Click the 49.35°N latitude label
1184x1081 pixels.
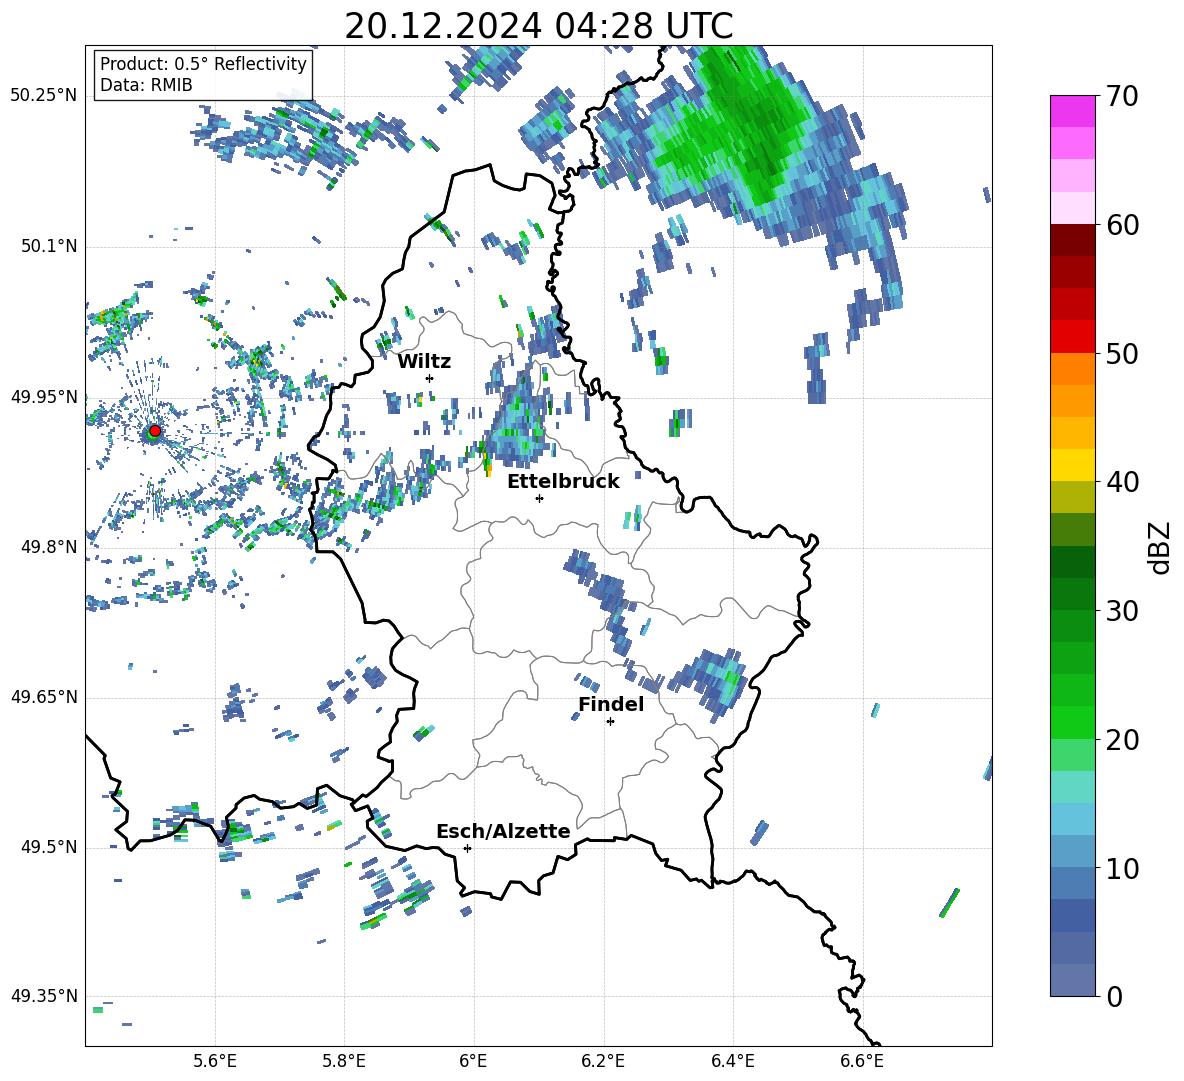point(43,996)
